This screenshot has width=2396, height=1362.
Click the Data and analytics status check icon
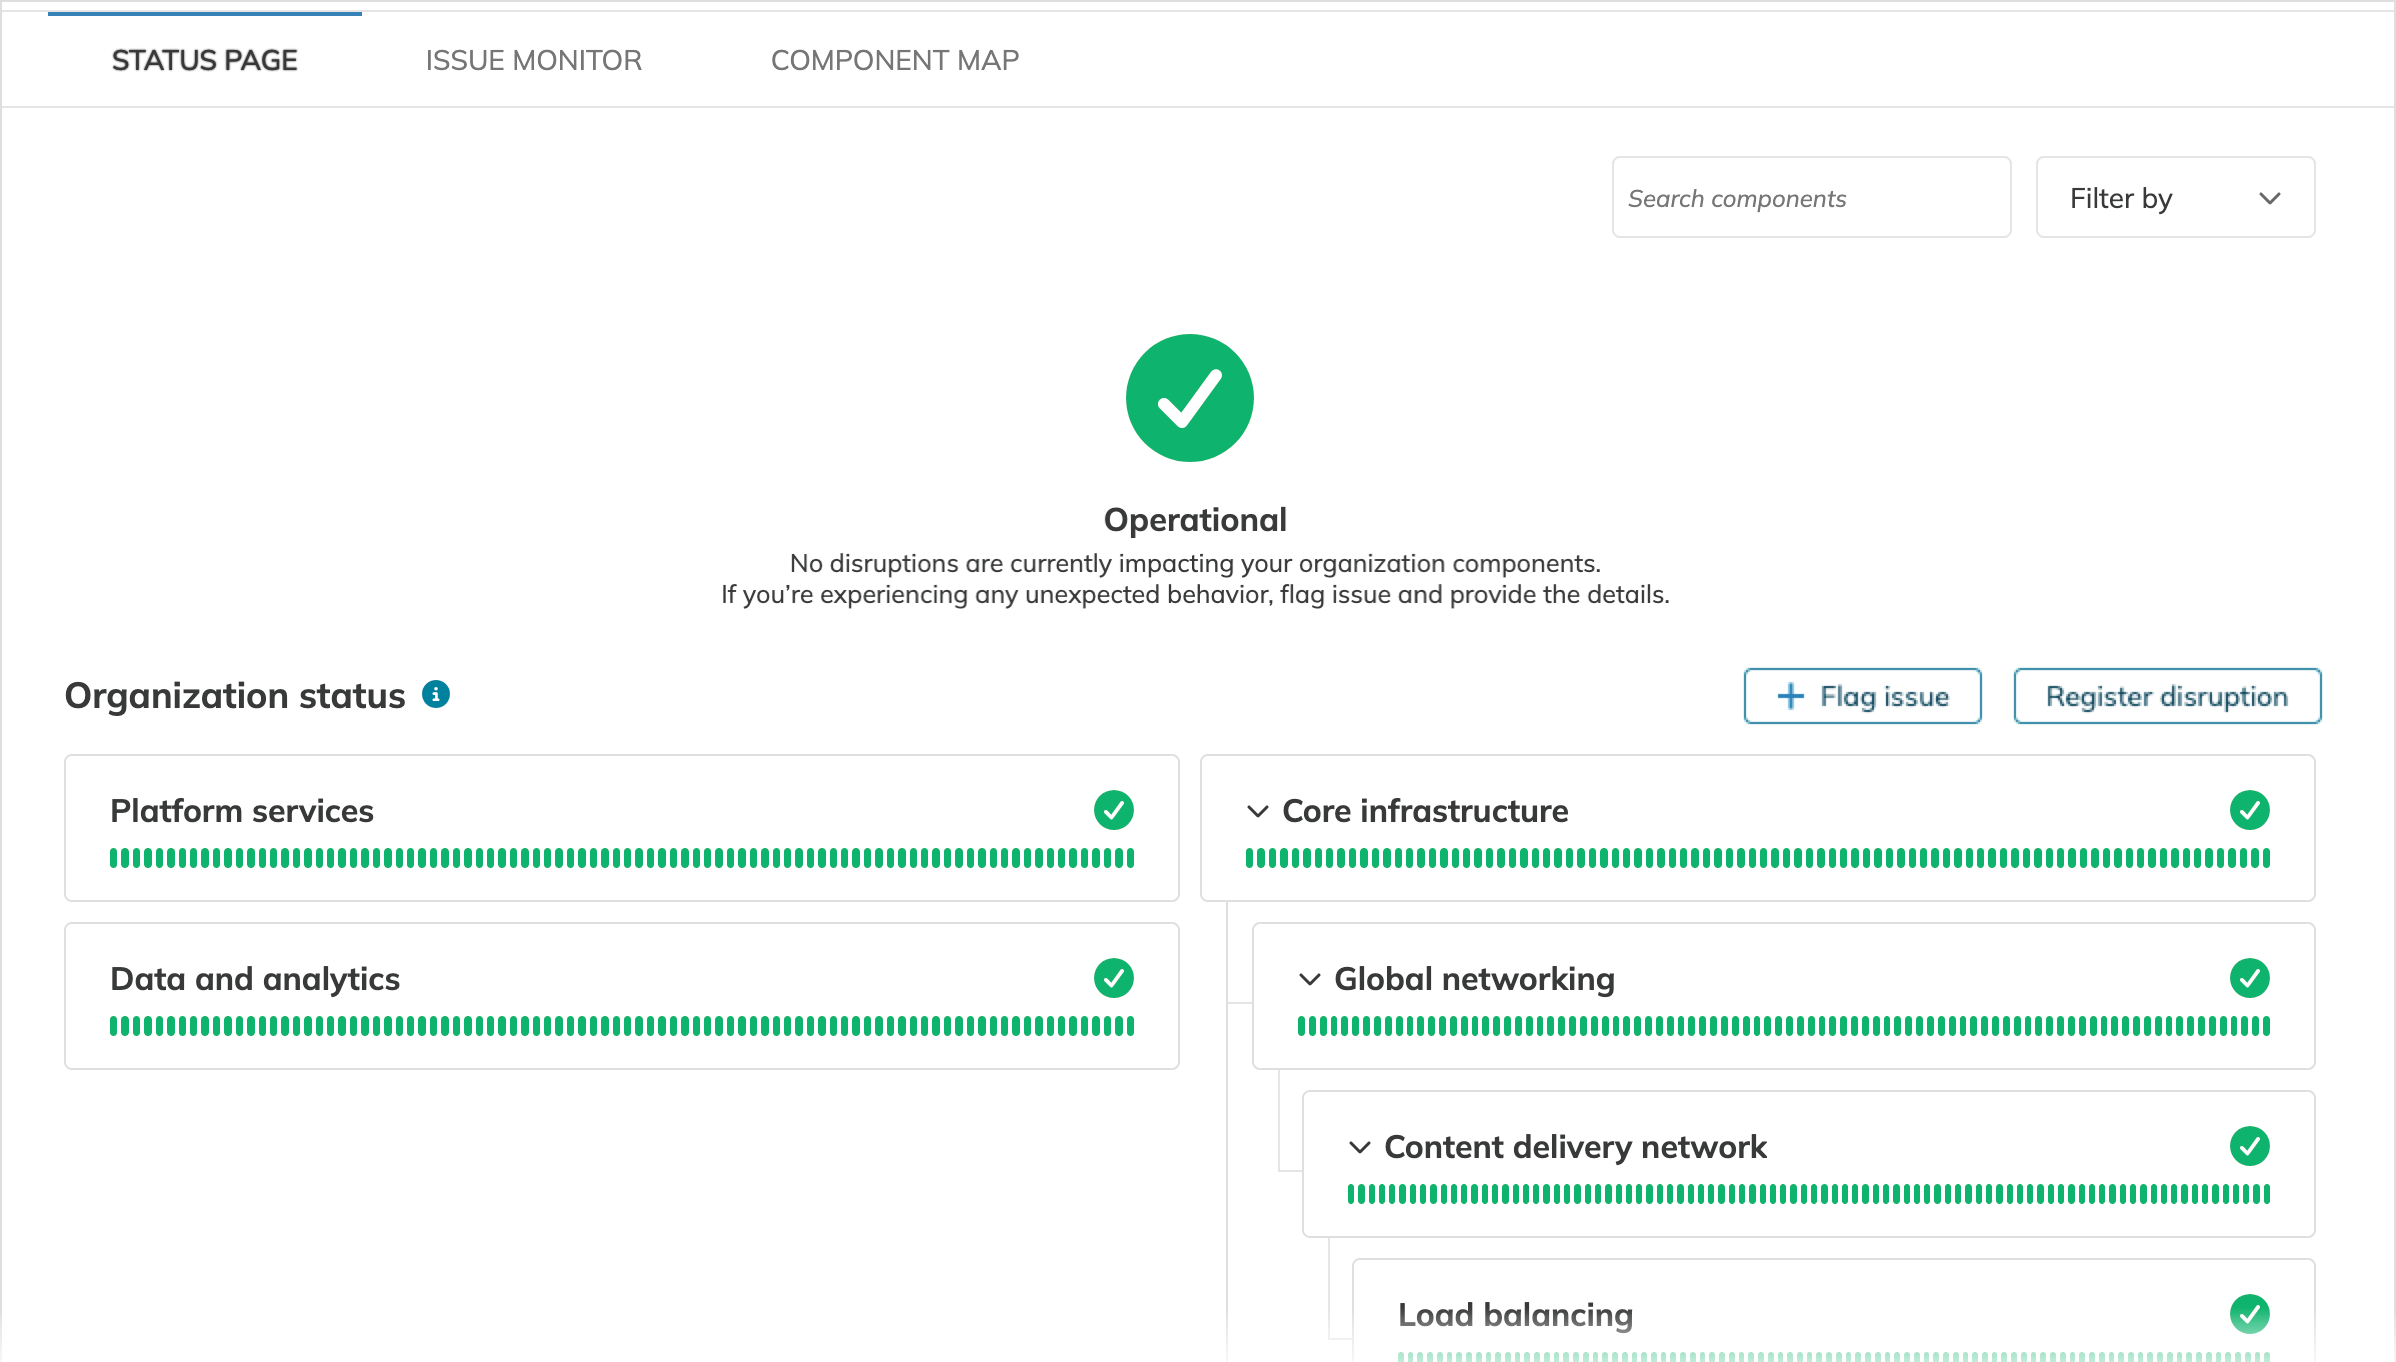(x=1113, y=978)
